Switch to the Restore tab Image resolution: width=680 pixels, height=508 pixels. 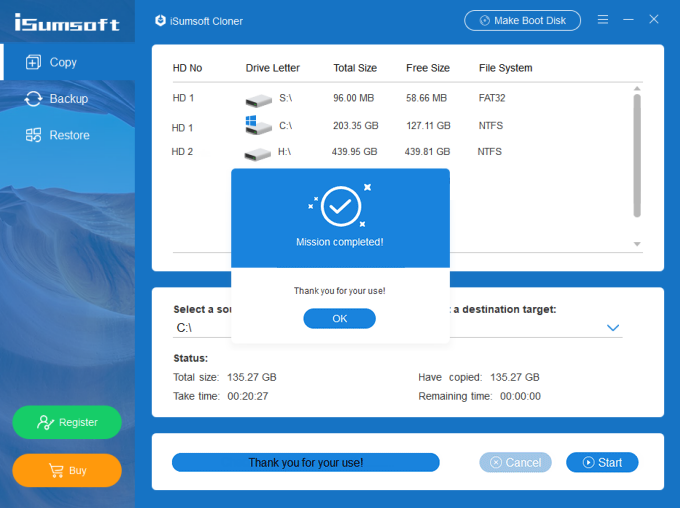67,135
